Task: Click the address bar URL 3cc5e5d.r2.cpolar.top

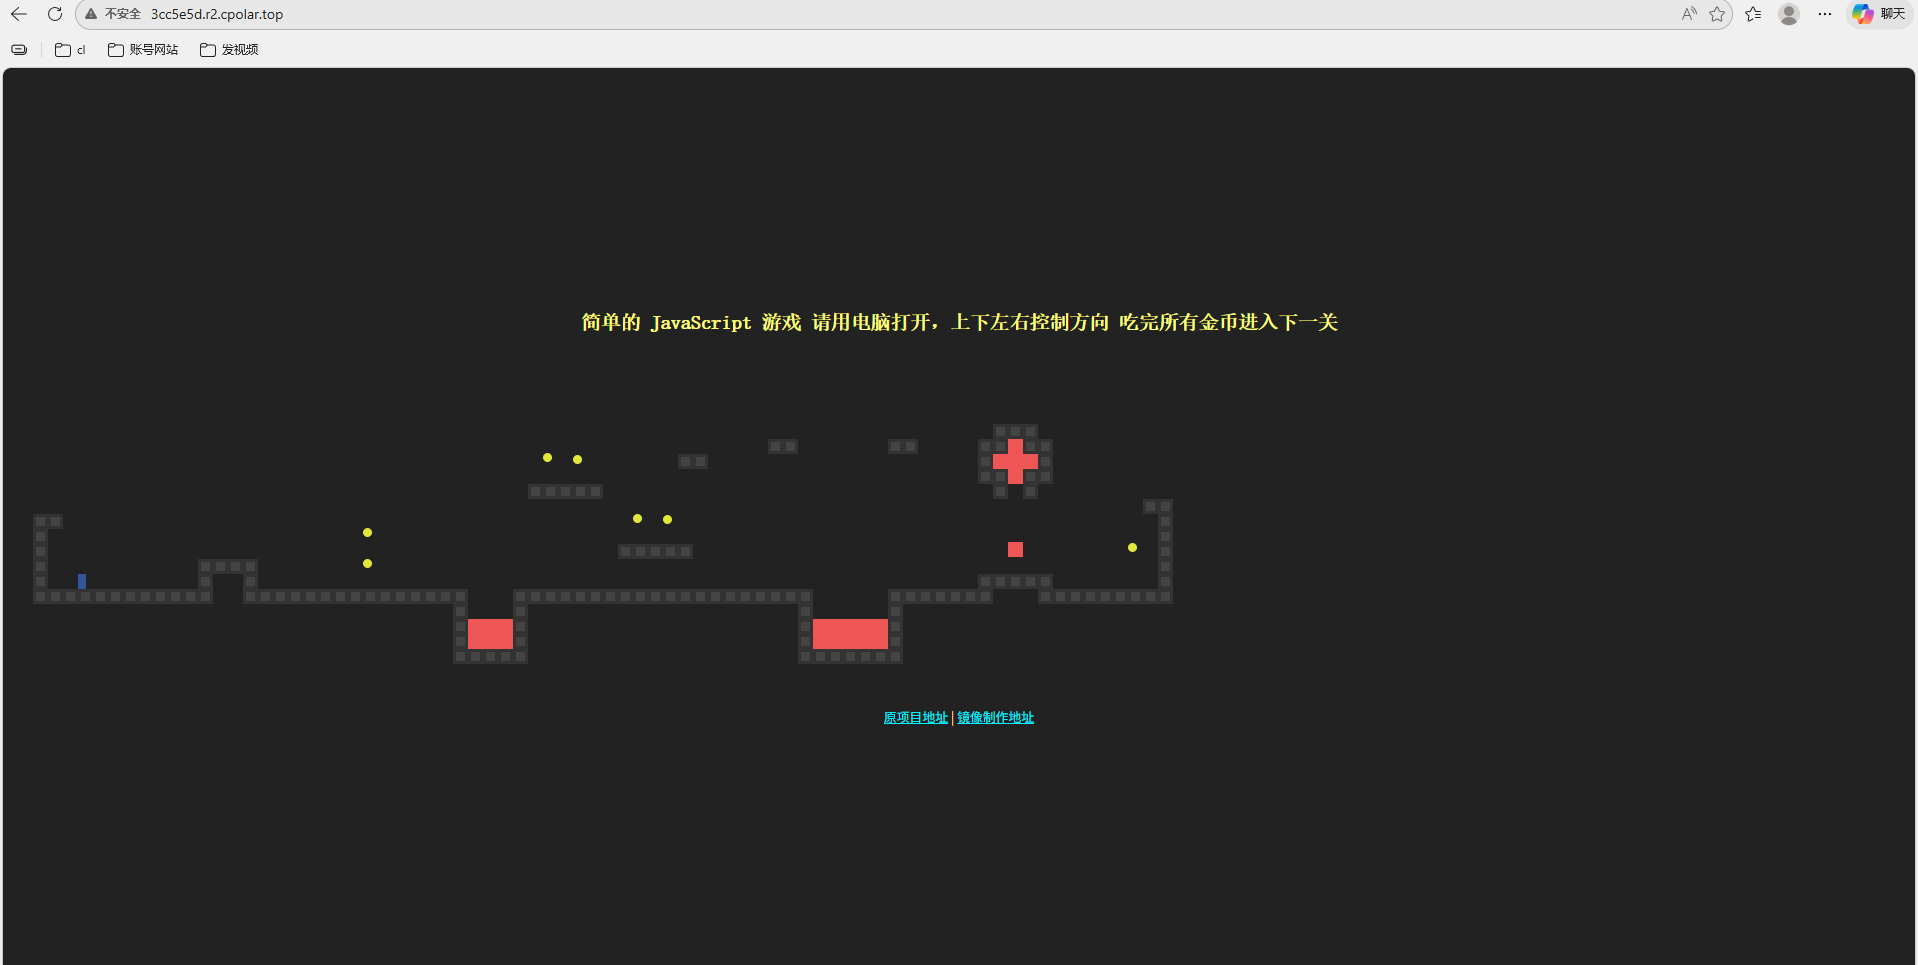Action: pyautogui.click(x=217, y=14)
